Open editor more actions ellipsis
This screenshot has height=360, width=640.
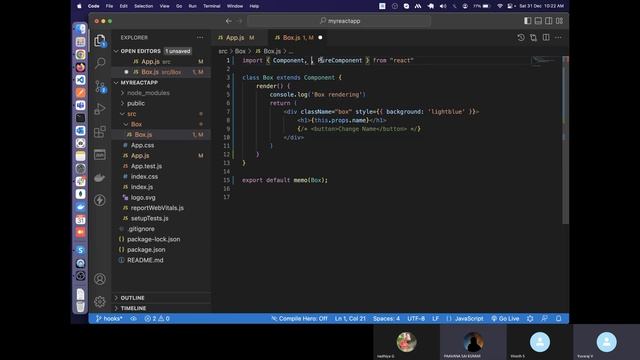(x=558, y=38)
